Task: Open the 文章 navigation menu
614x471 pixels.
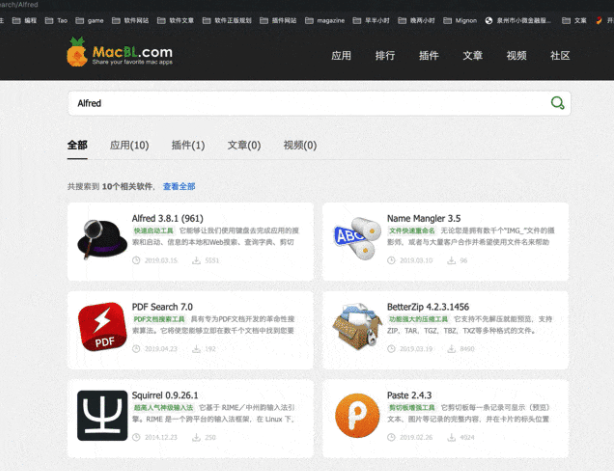Action: pyautogui.click(x=473, y=56)
